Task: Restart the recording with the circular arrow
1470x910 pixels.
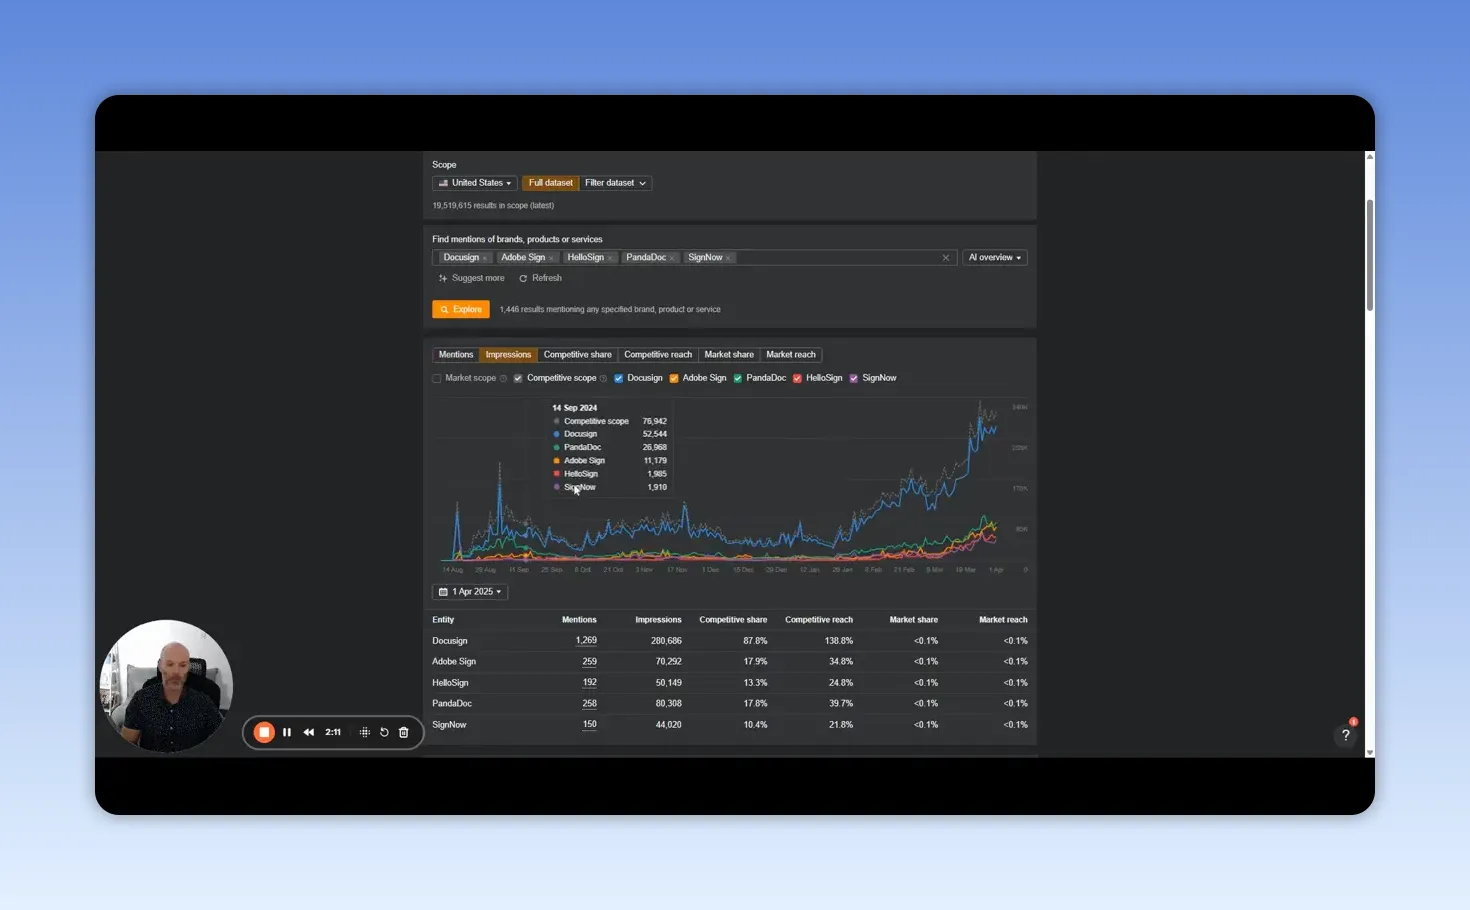Action: tap(384, 732)
